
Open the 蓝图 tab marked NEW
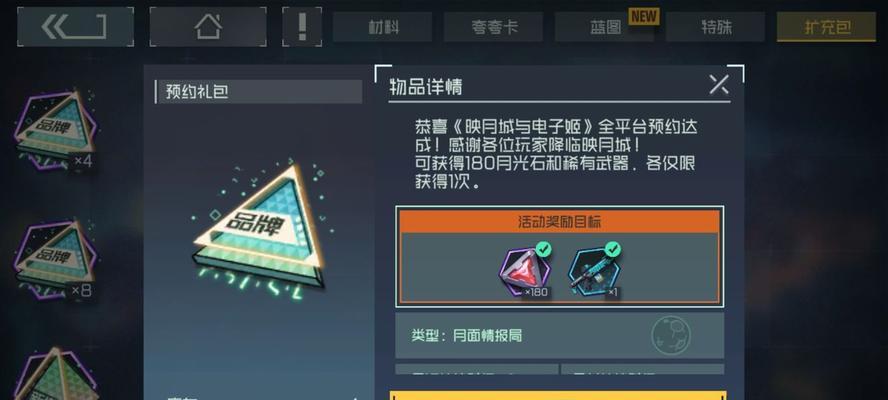[x=604, y=27]
